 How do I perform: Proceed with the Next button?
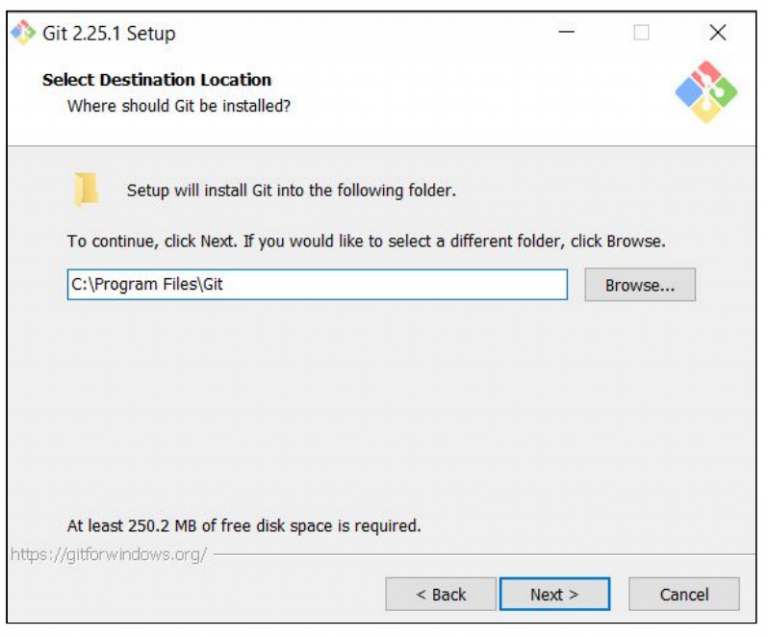pyautogui.click(x=554, y=594)
